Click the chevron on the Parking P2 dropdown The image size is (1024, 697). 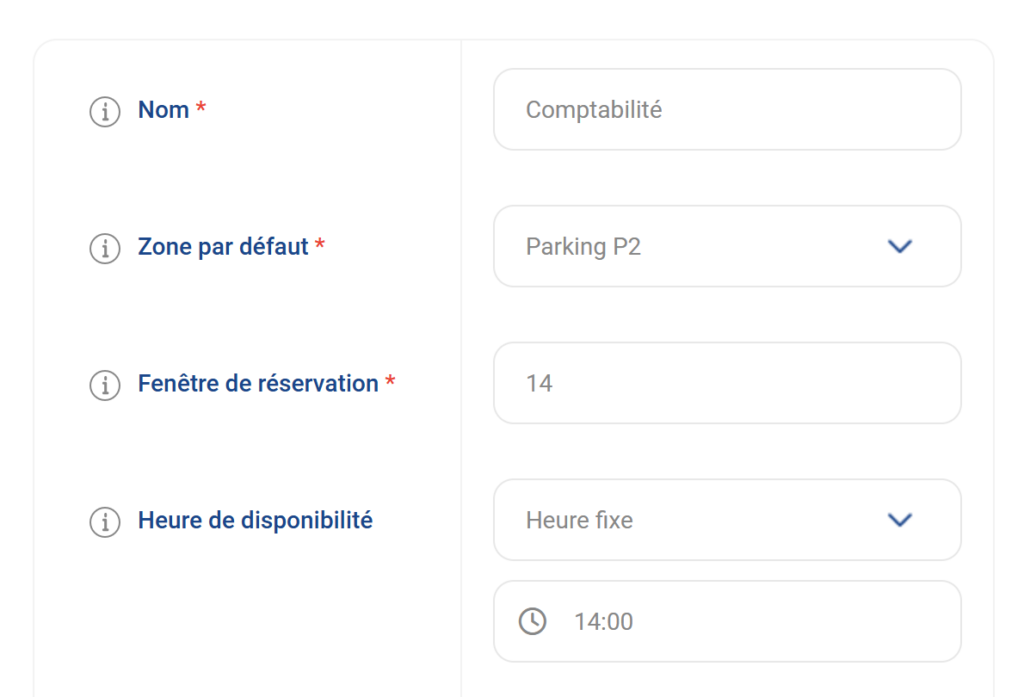click(899, 246)
